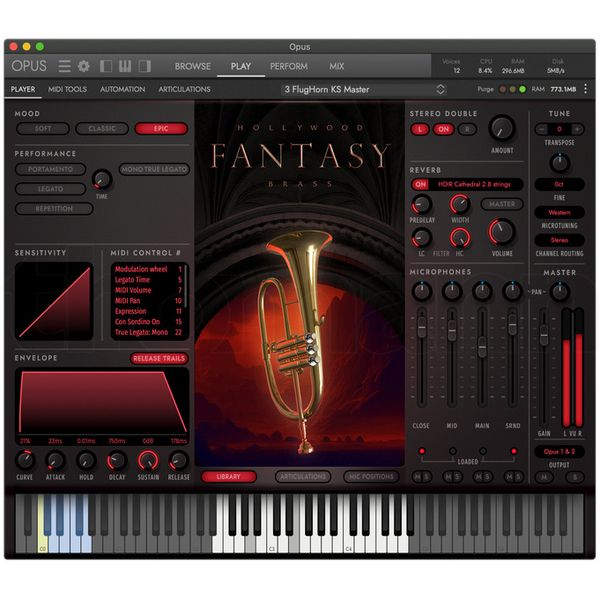Click the reverb Master button
The height and width of the screenshot is (600, 600).
[502, 204]
